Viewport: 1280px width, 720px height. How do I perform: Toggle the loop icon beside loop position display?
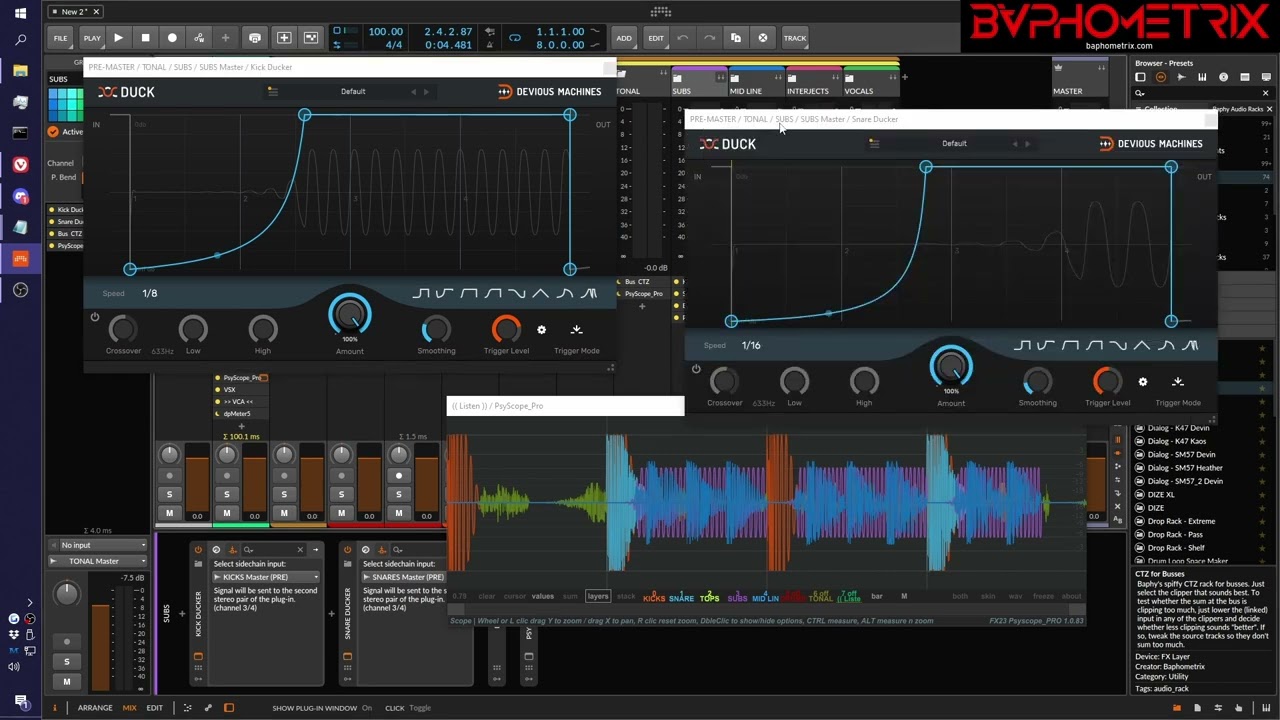point(515,38)
